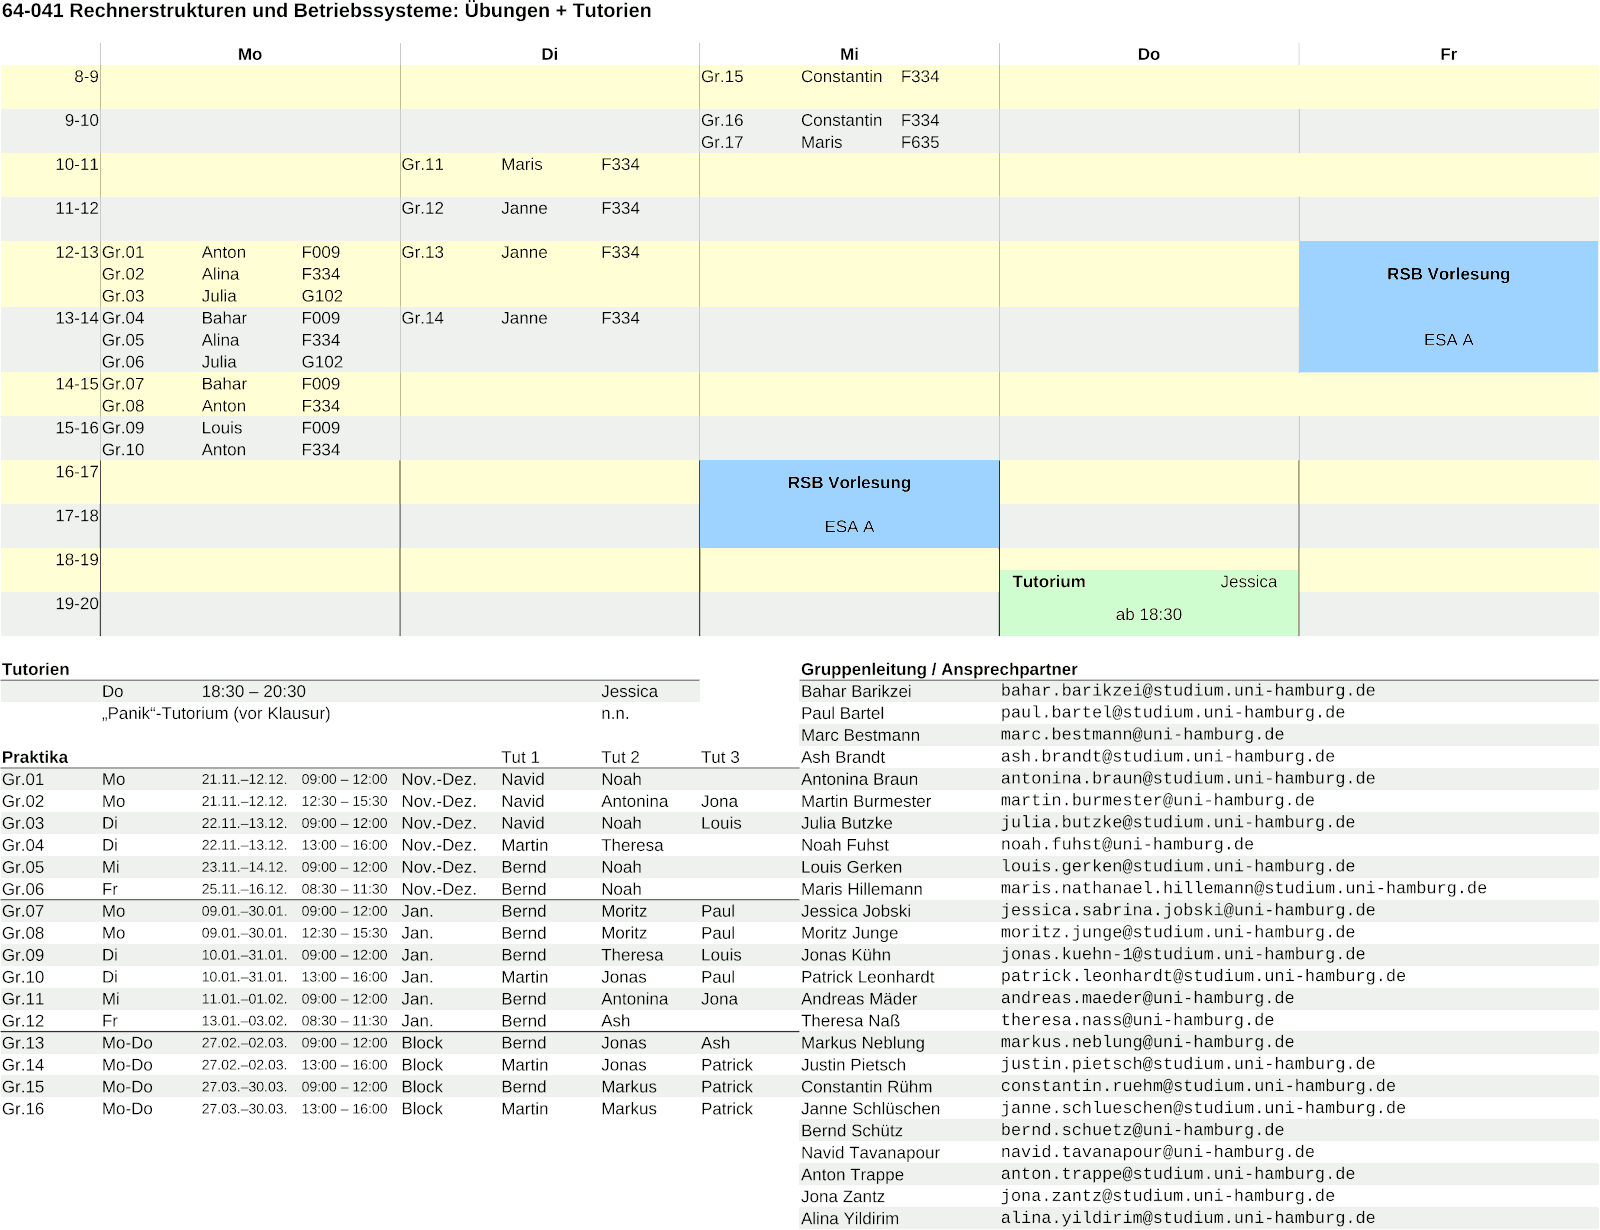
Task: Open email jonas.kuehn-1@studium.uni-hamburg.de
Action: click(x=1183, y=955)
